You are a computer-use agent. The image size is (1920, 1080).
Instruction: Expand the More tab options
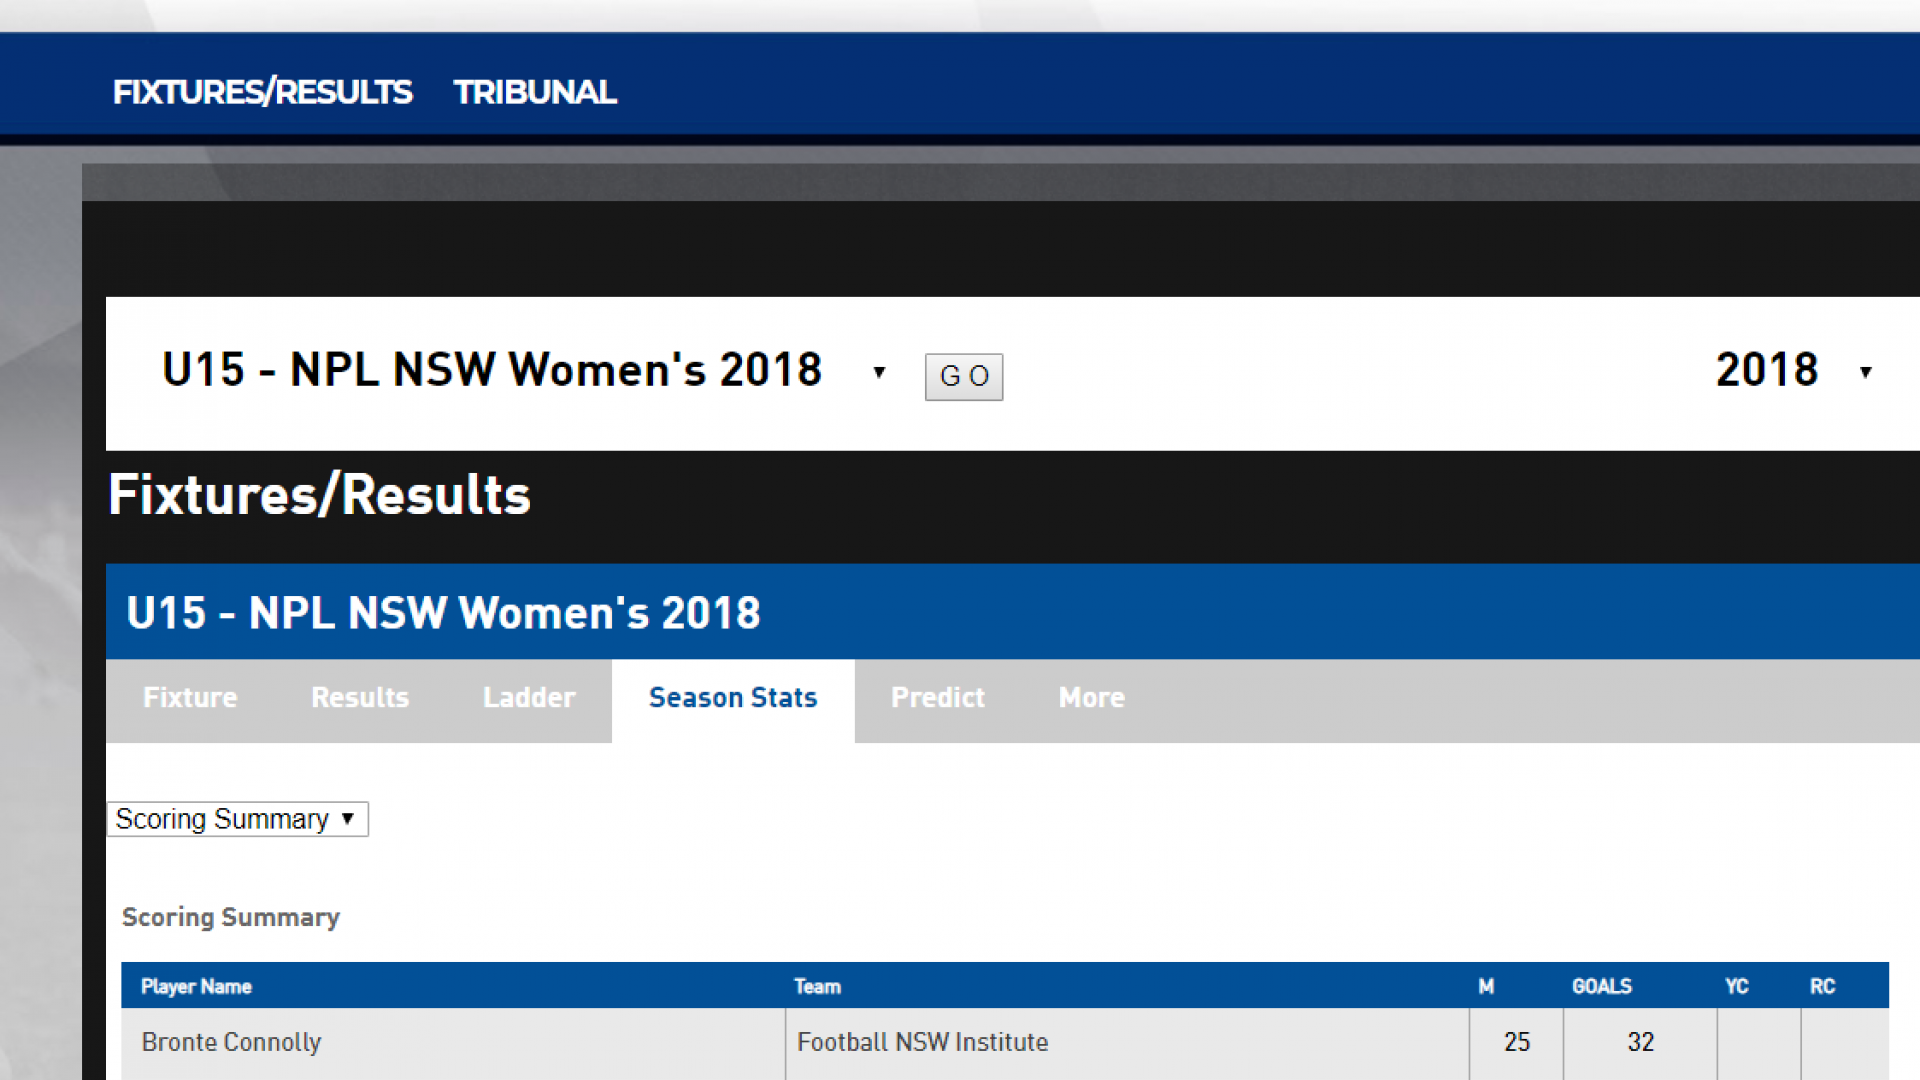pos(1090,698)
